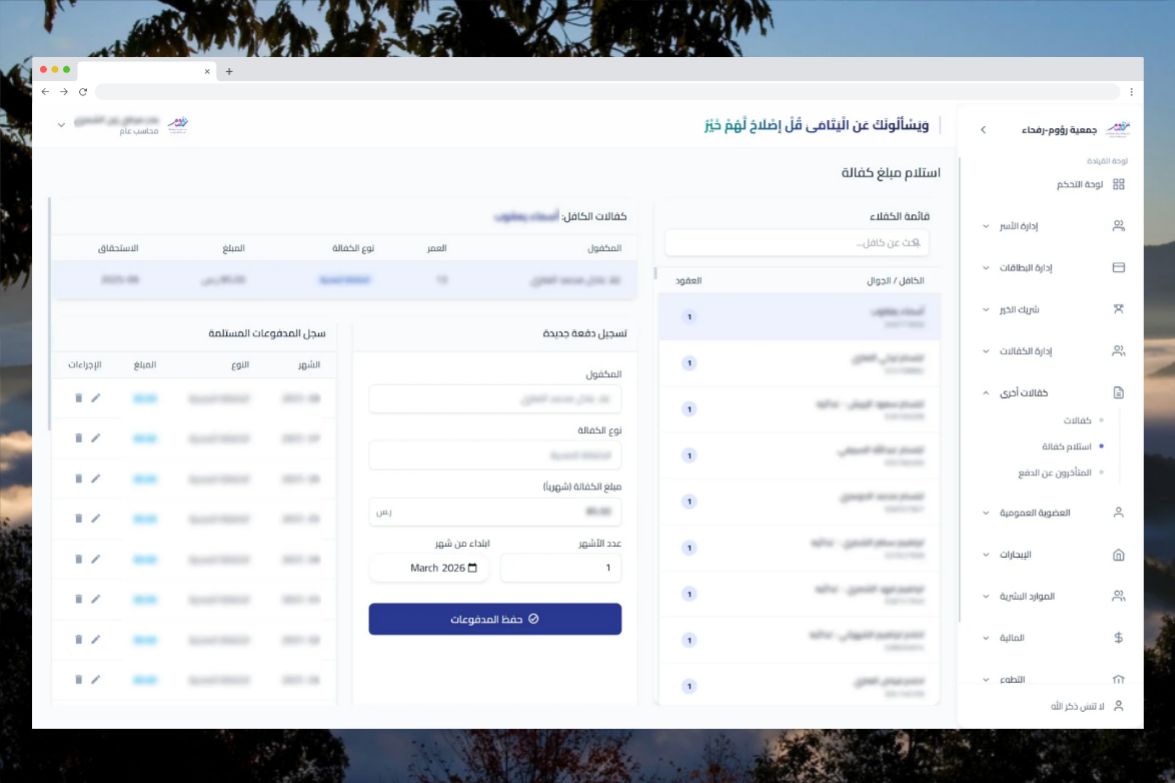Viewport: 1175px width, 783px height.
Task: Open the المتأخرون عن الدفع submenu item
Action: pyautogui.click(x=1054, y=473)
